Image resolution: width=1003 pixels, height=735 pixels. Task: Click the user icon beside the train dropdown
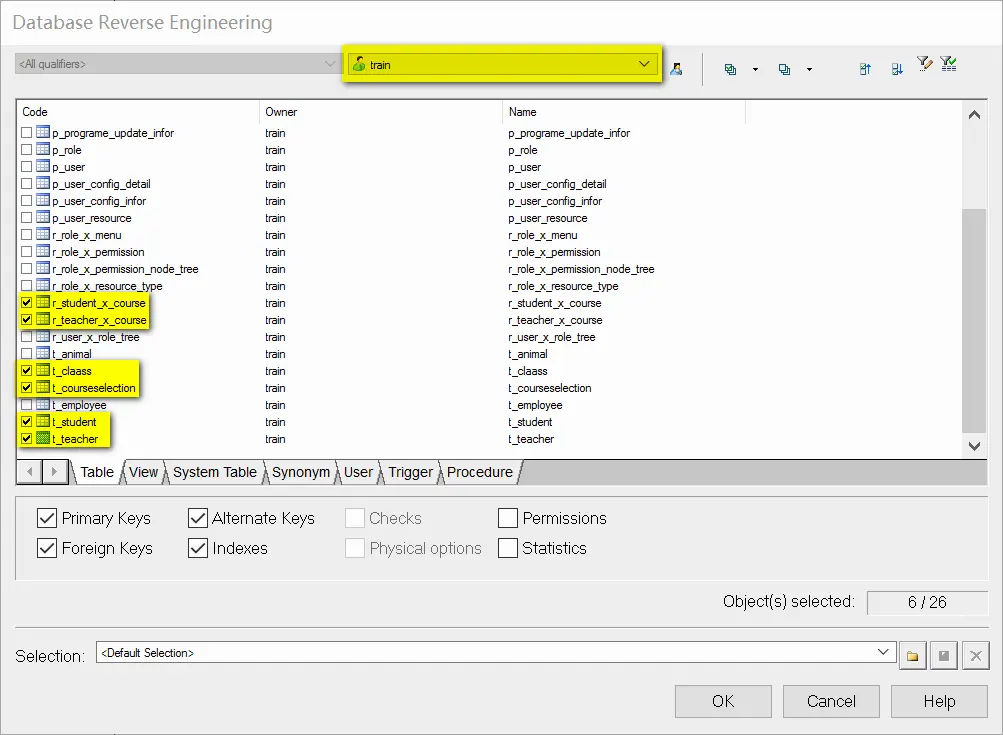click(x=677, y=69)
